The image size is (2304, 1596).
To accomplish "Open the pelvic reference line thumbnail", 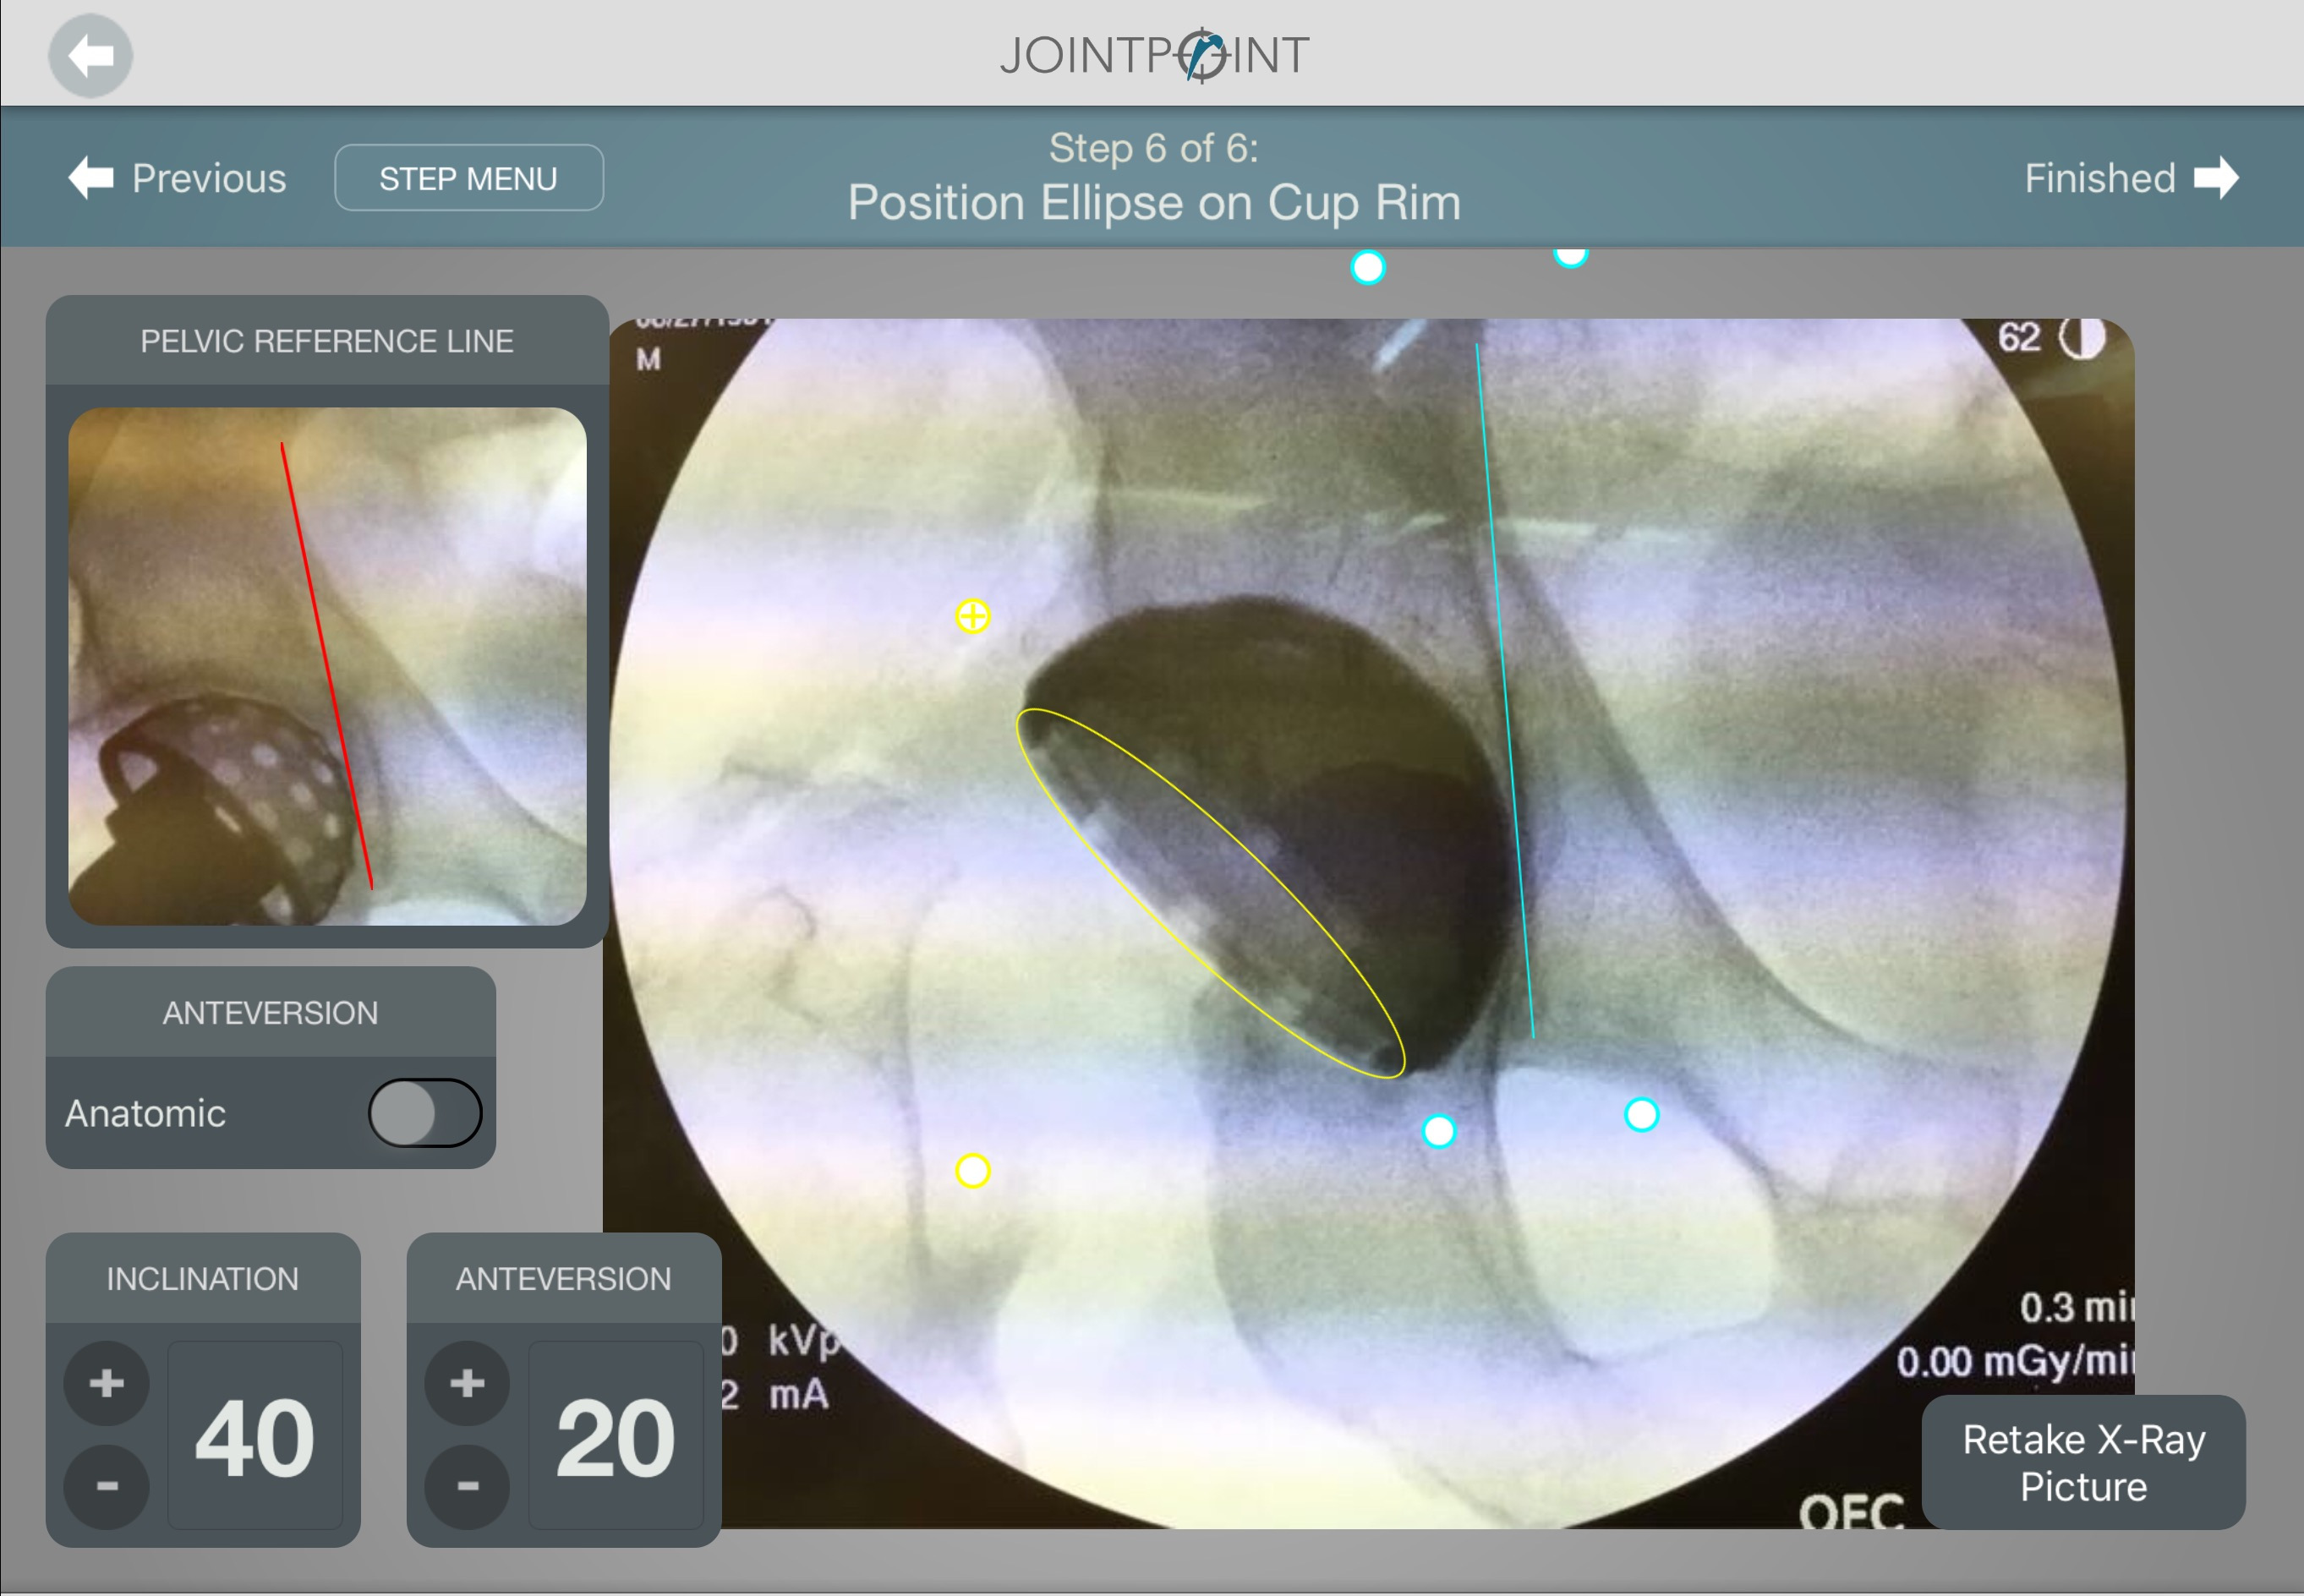I will click(x=327, y=666).
